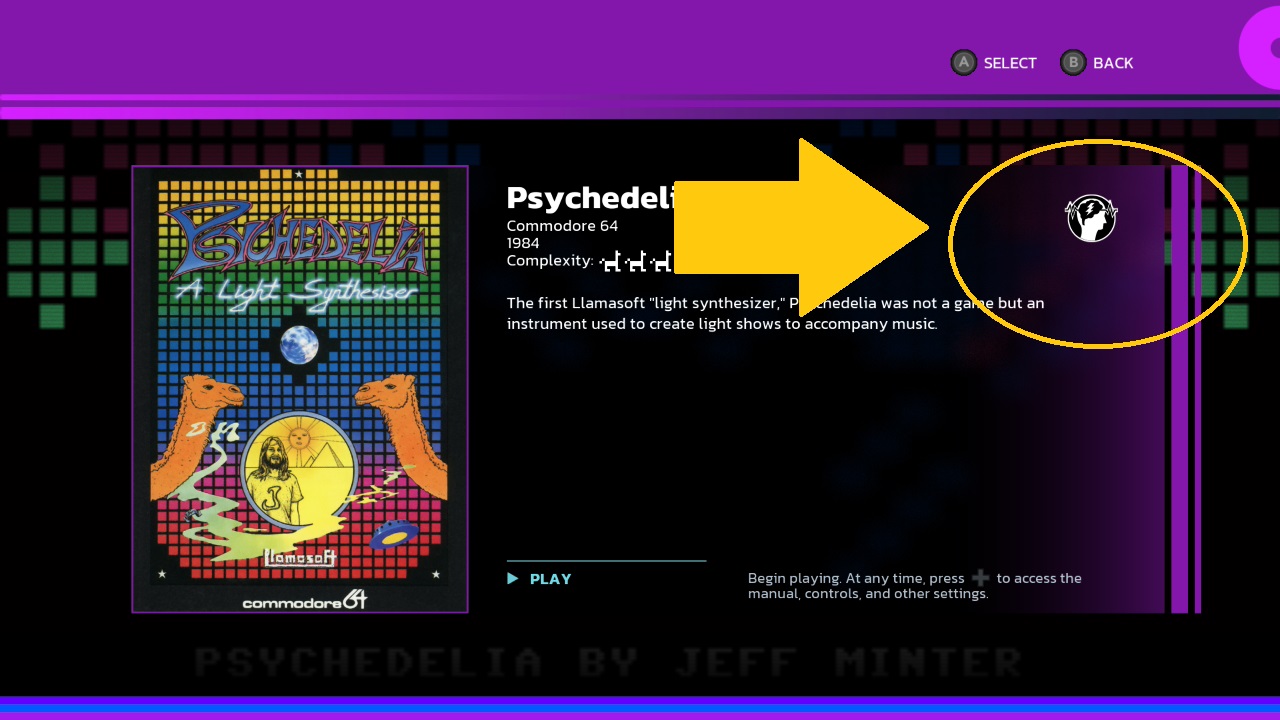Image resolution: width=1280 pixels, height=720 pixels.
Task: Click the Llamasoft logo on box art
Action: pos(299,554)
